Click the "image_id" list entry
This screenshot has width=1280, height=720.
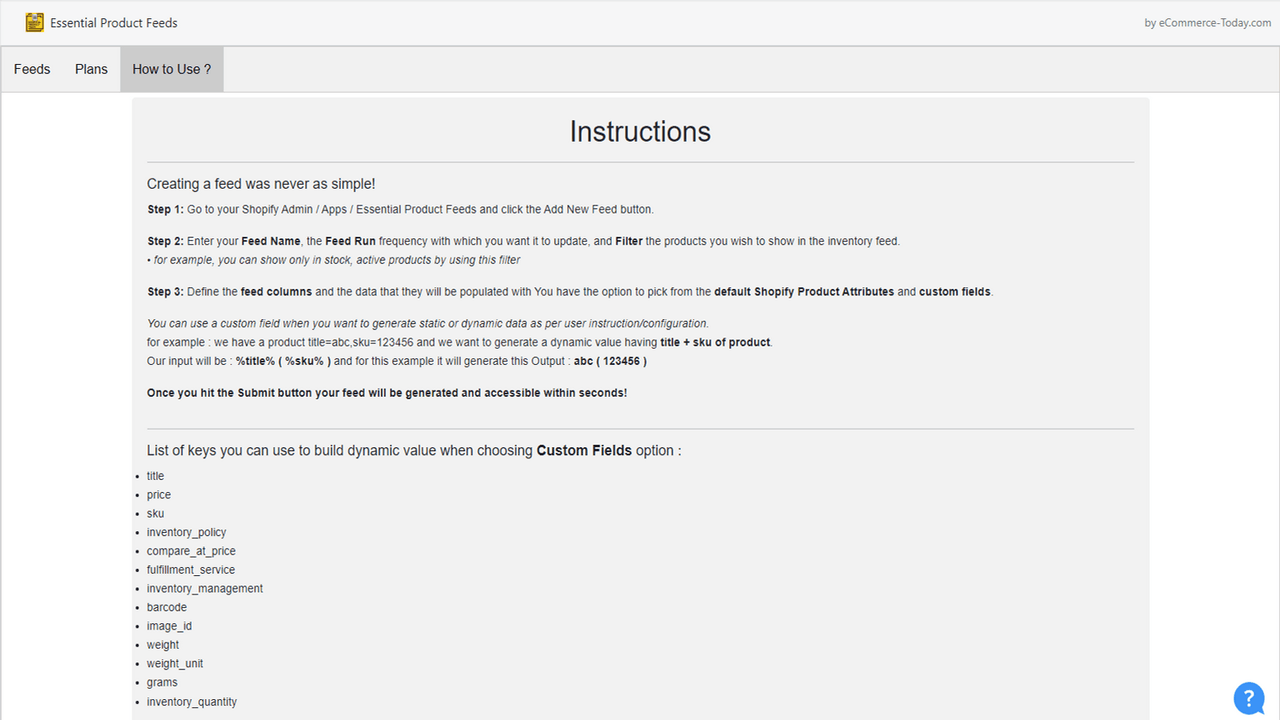pyautogui.click(x=169, y=626)
